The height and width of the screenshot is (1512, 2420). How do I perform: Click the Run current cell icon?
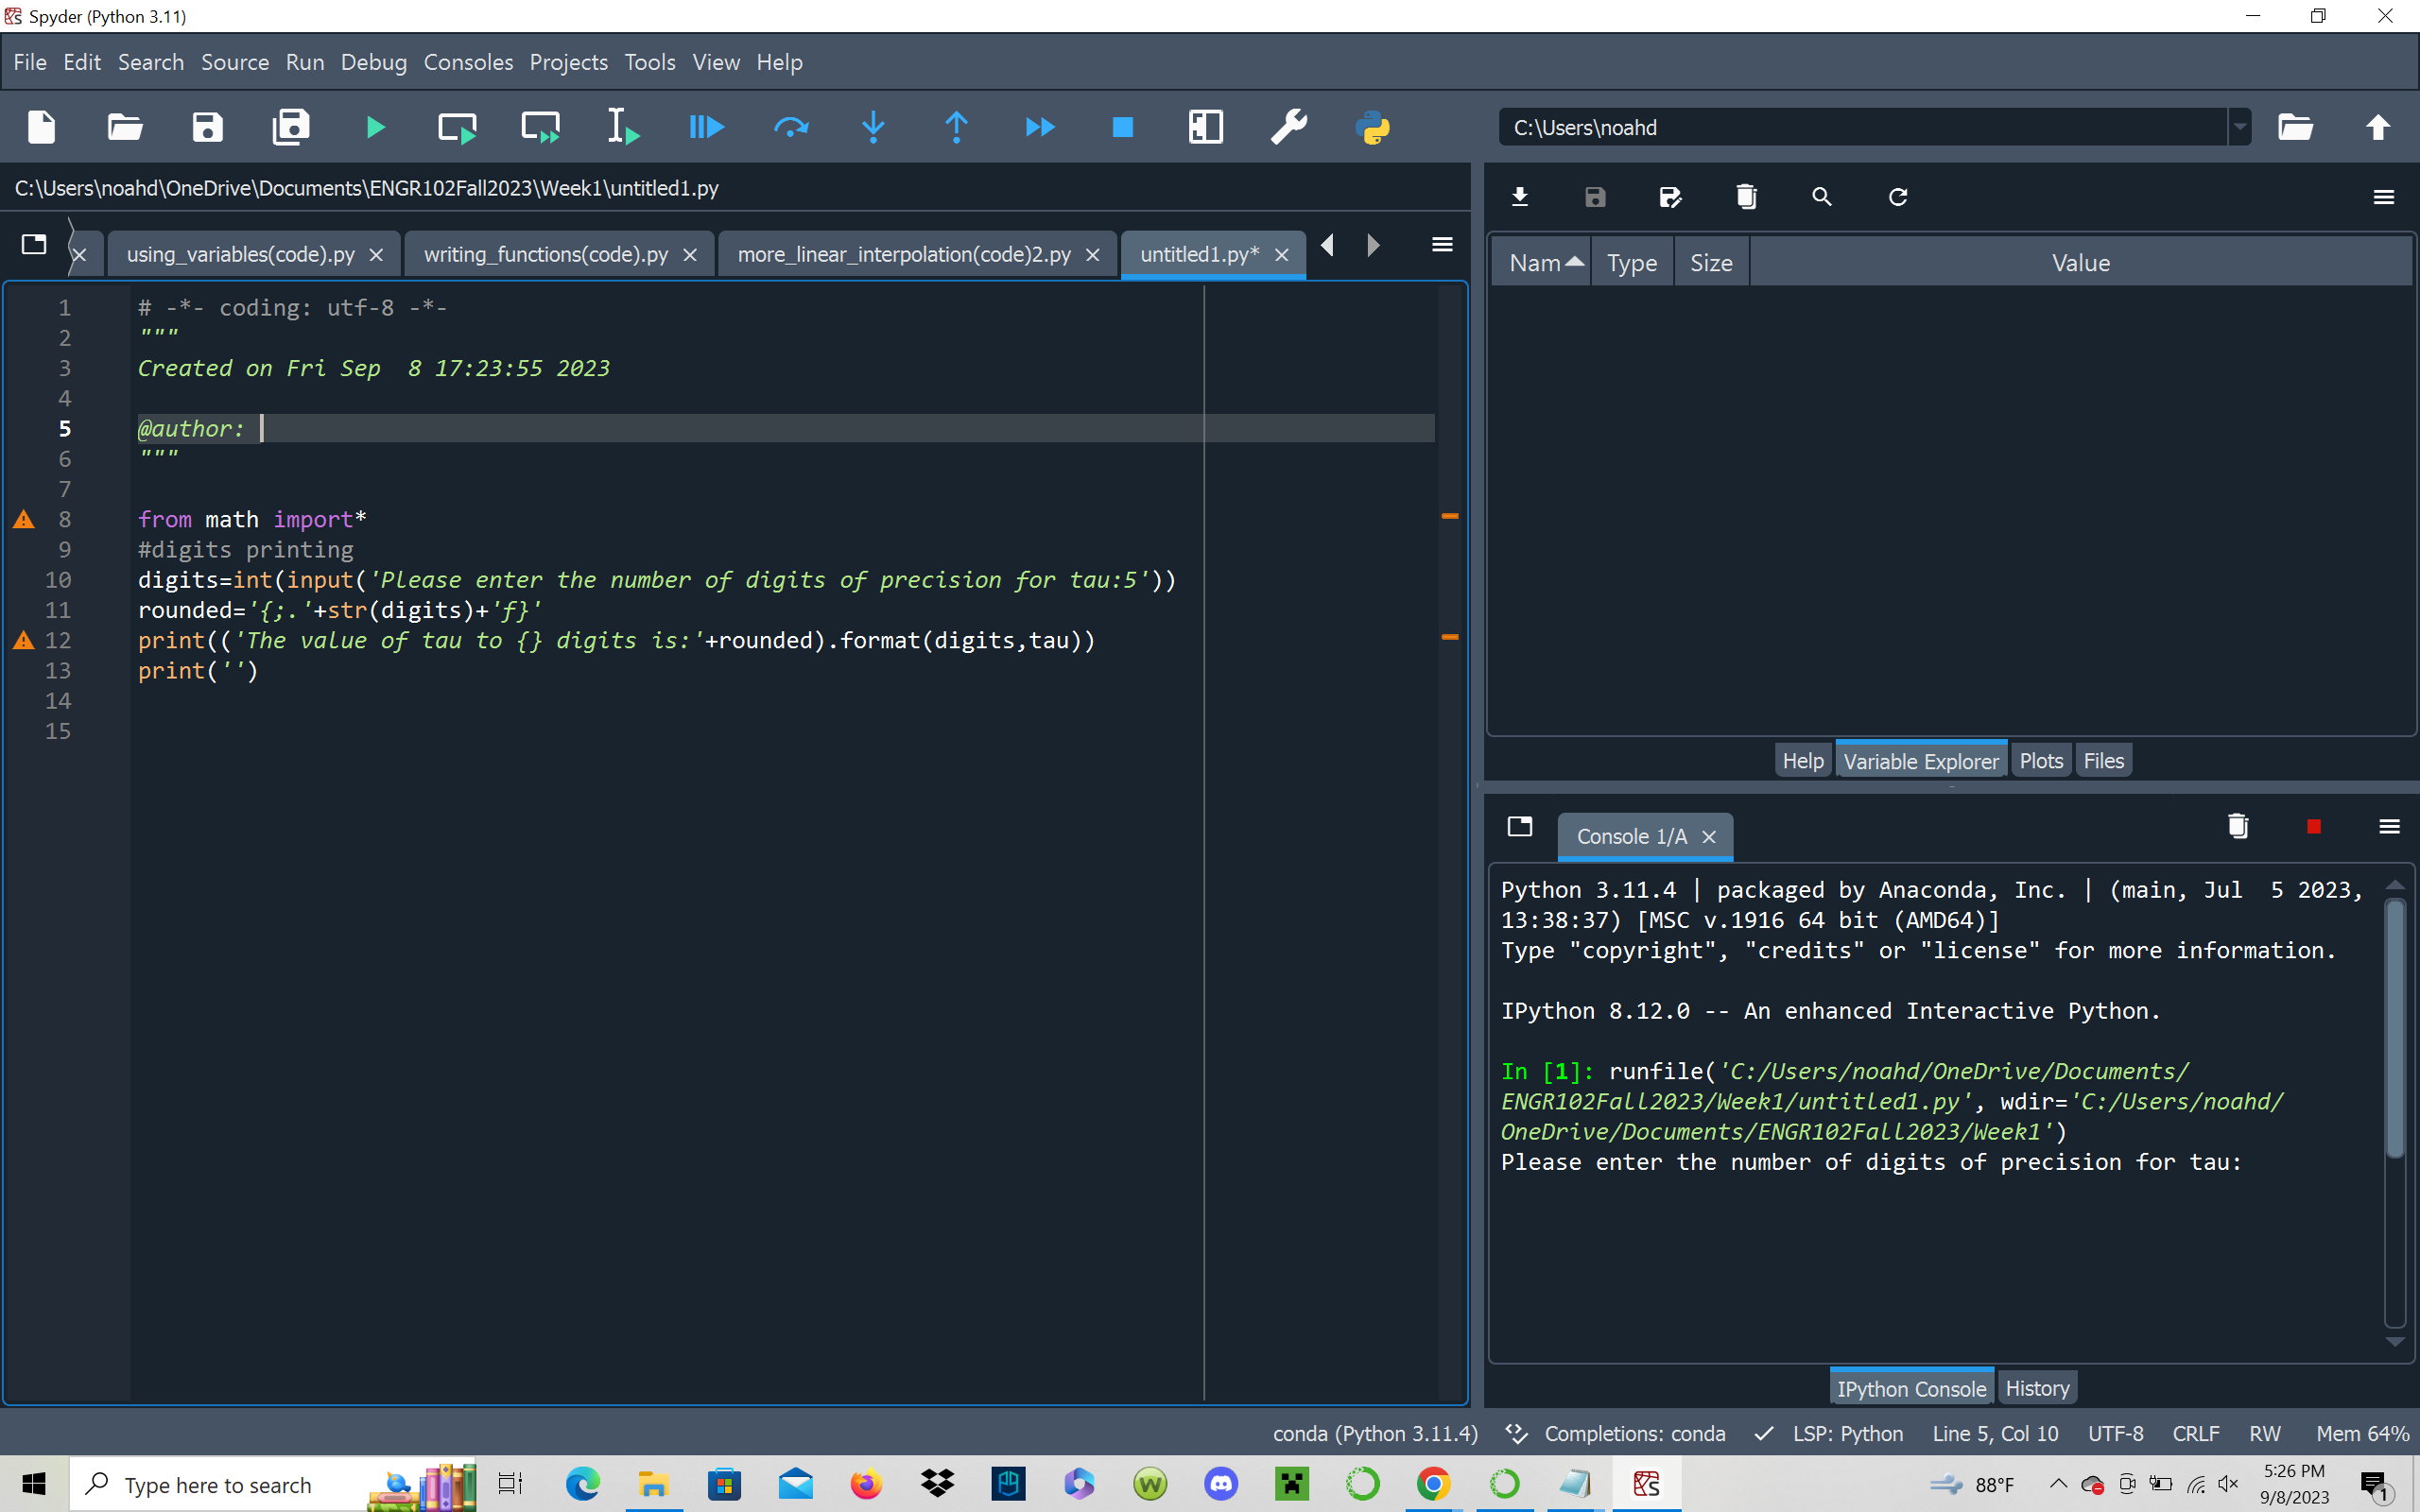pyautogui.click(x=457, y=127)
